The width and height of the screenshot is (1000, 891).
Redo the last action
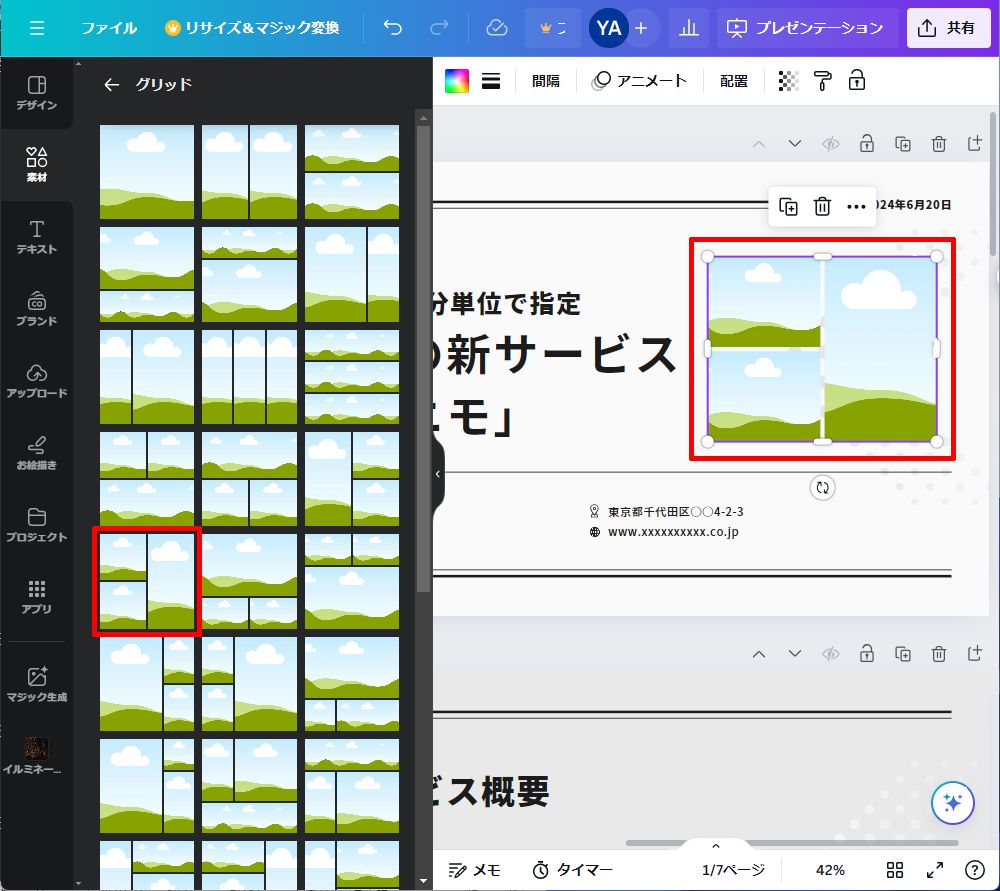pyautogui.click(x=439, y=28)
